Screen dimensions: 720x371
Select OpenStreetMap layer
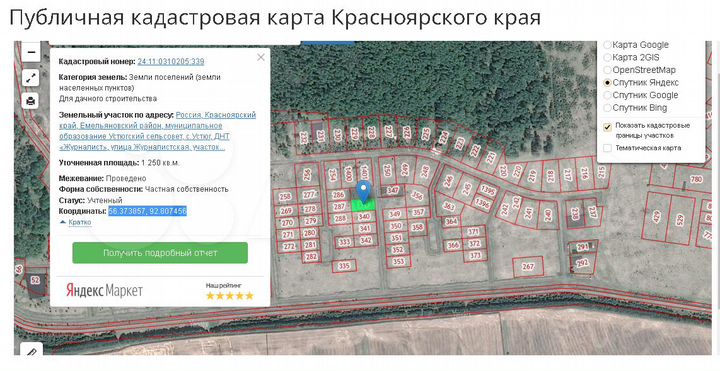point(607,70)
